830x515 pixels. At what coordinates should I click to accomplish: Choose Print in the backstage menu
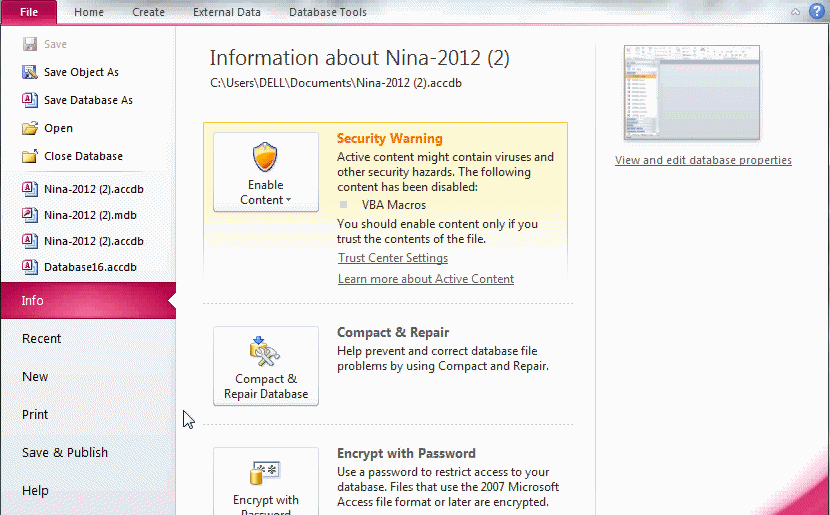[x=35, y=414]
